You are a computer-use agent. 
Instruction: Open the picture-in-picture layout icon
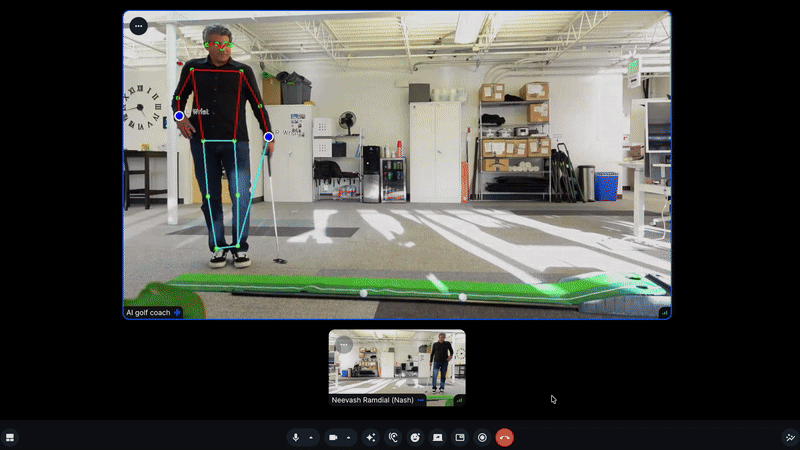click(460, 437)
